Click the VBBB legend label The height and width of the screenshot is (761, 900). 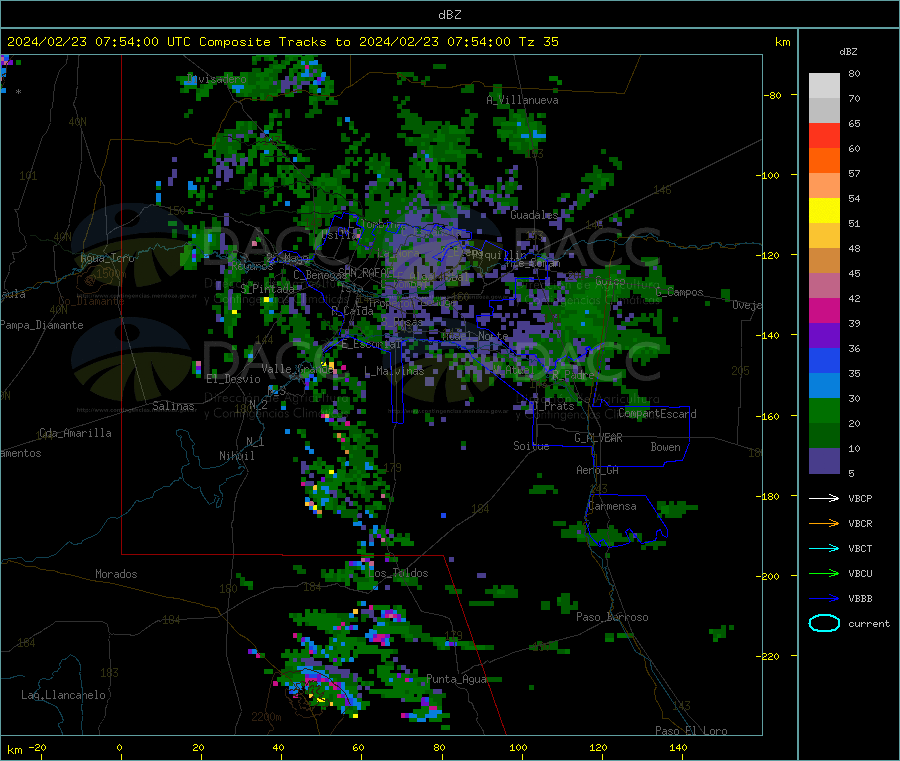[860, 599]
